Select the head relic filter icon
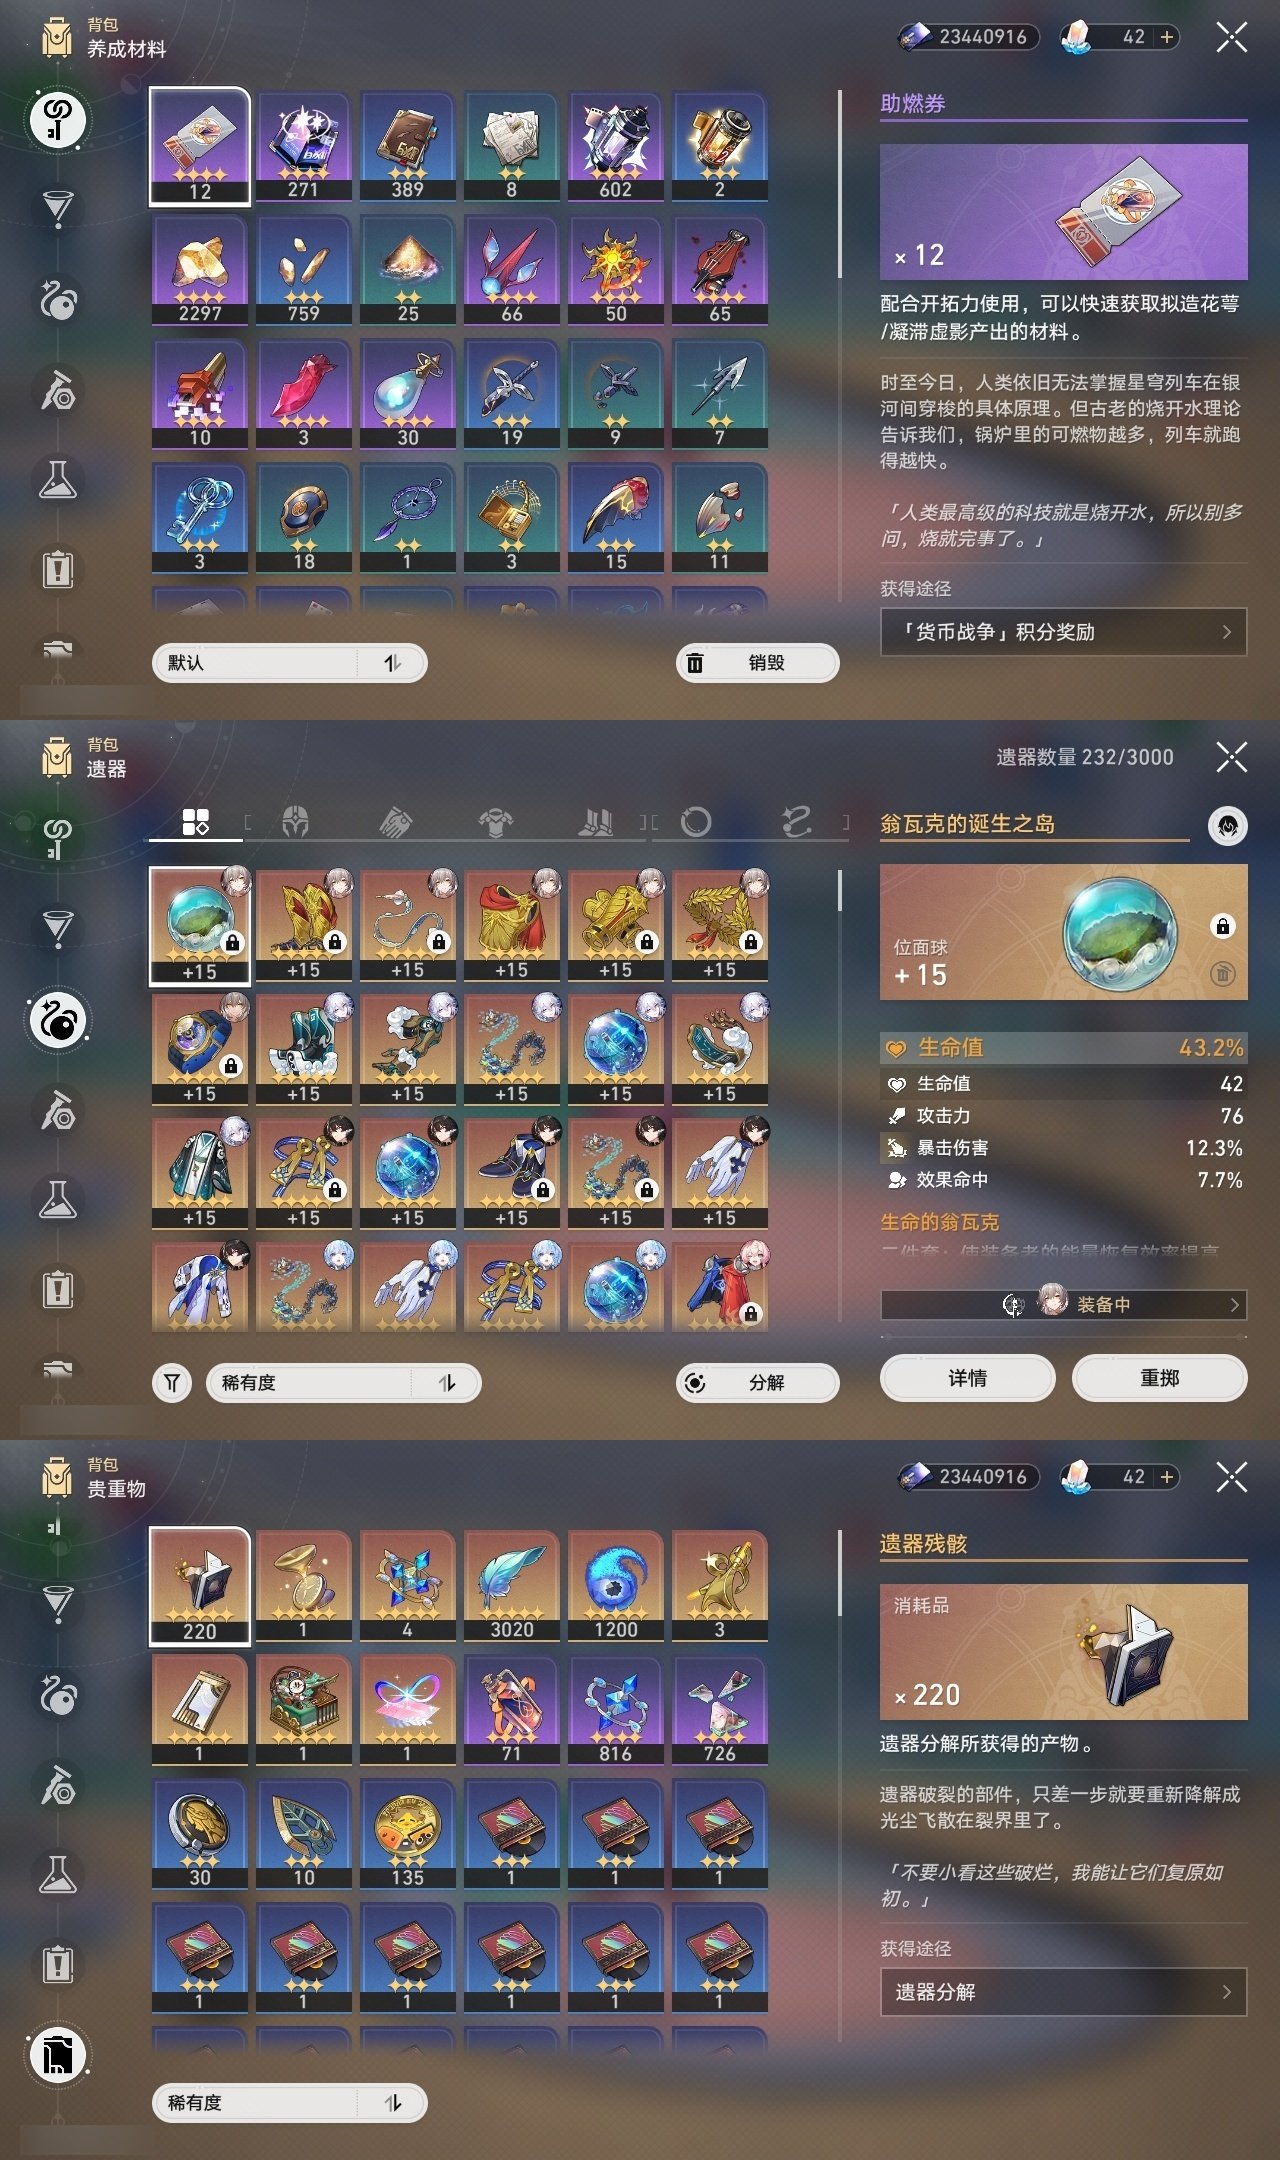Image resolution: width=1280 pixels, height=2160 pixels. tap(295, 822)
